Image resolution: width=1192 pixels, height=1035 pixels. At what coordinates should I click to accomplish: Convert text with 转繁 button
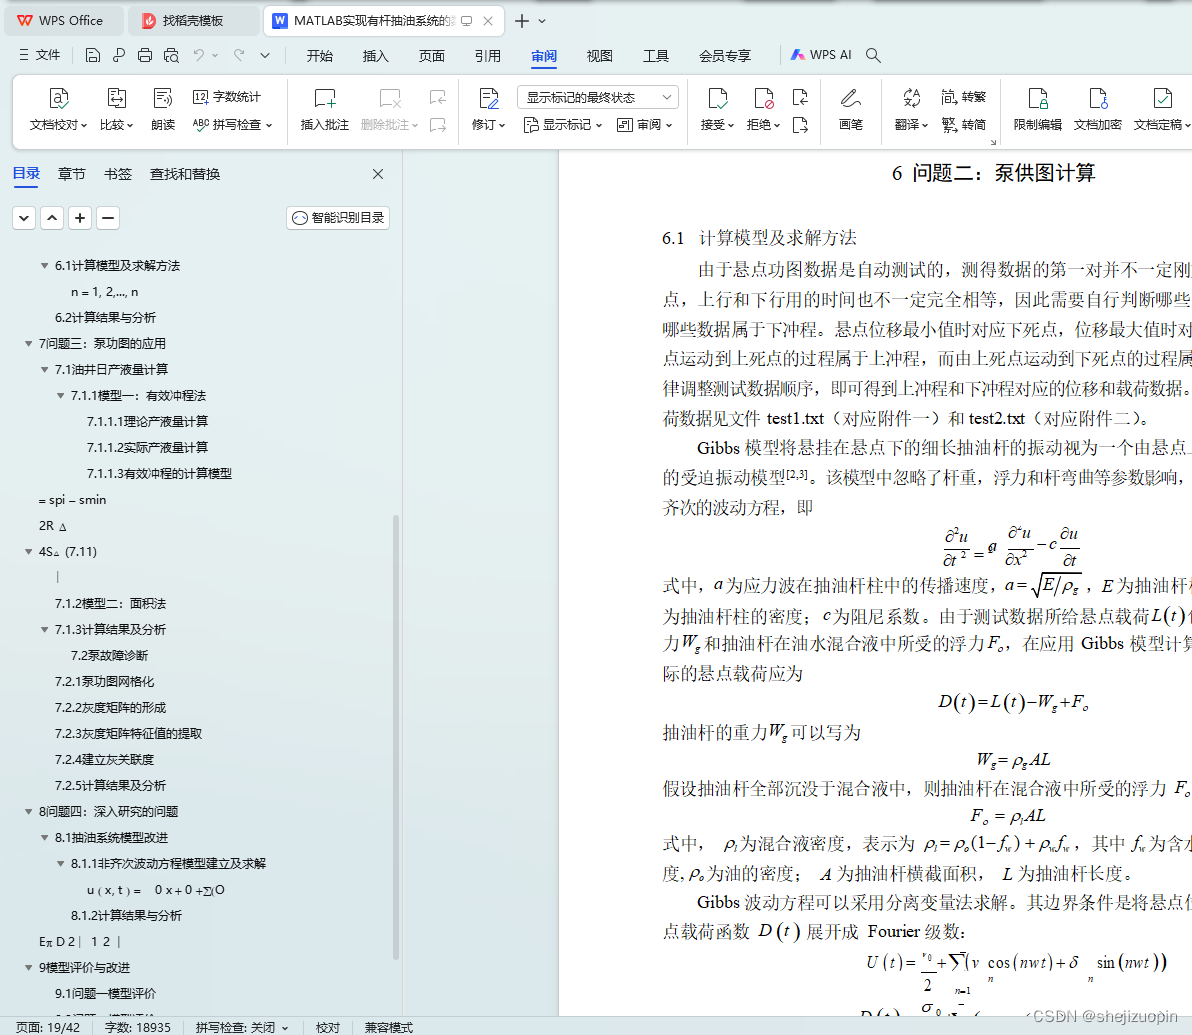point(963,97)
